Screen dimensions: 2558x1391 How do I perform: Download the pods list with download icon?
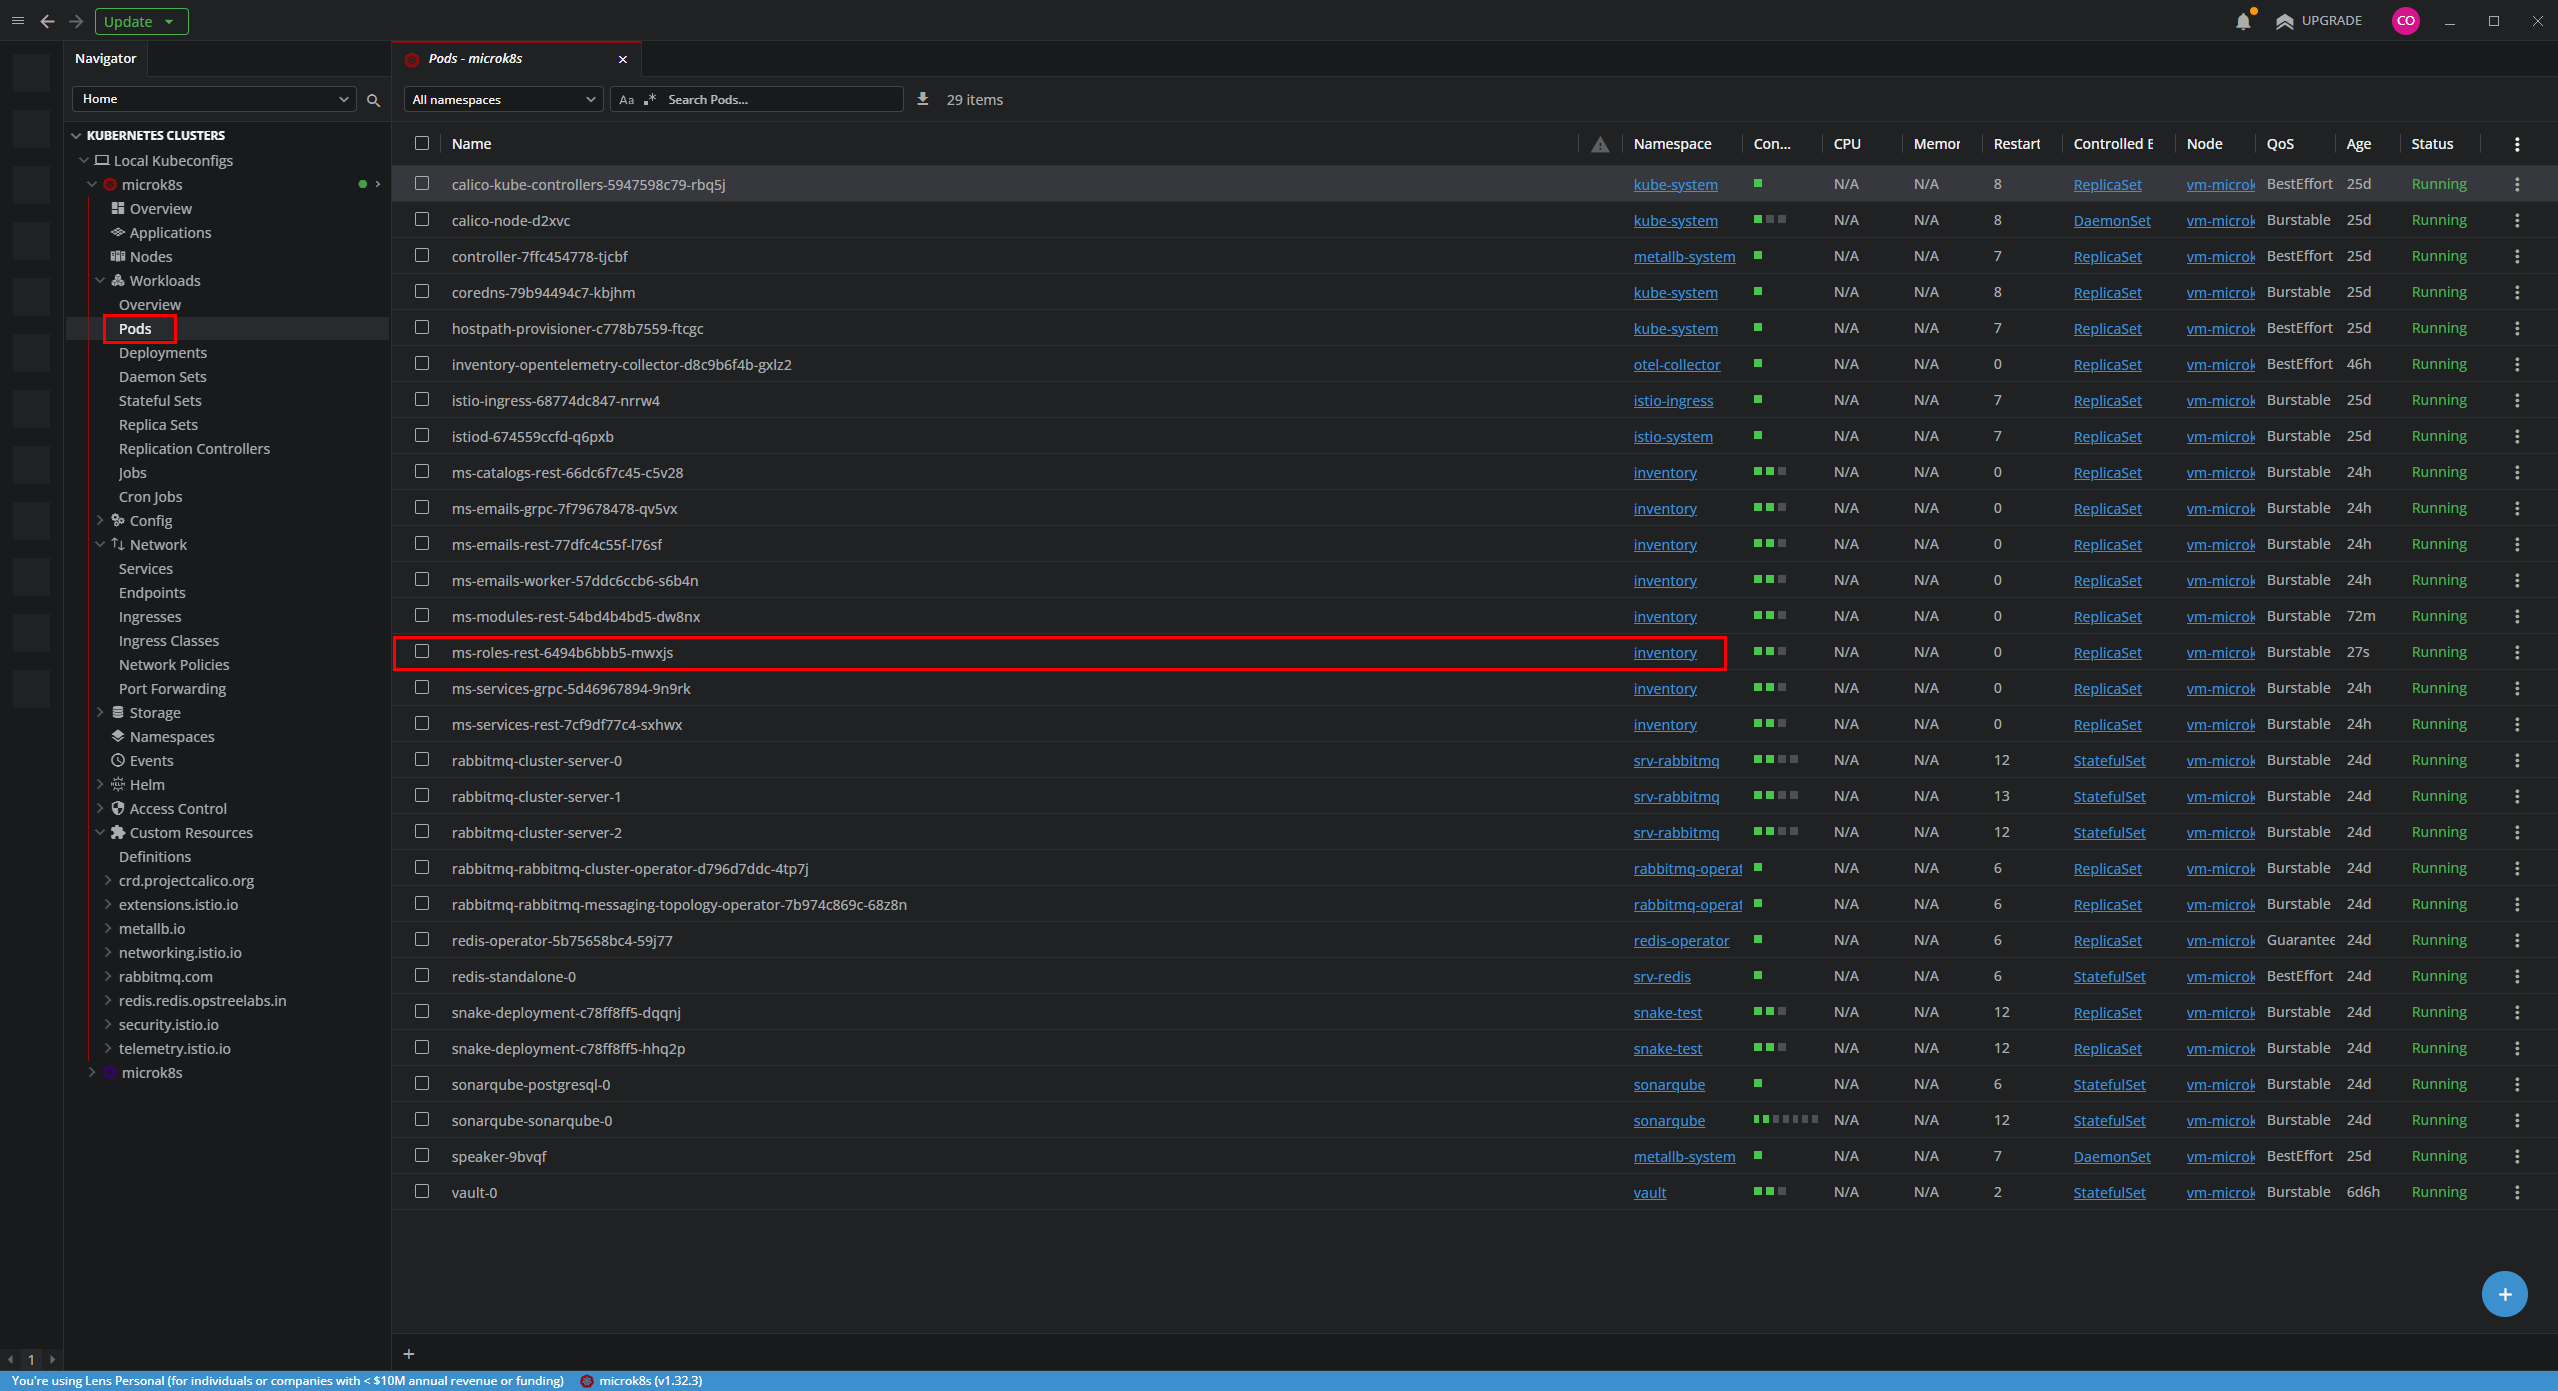(923, 99)
